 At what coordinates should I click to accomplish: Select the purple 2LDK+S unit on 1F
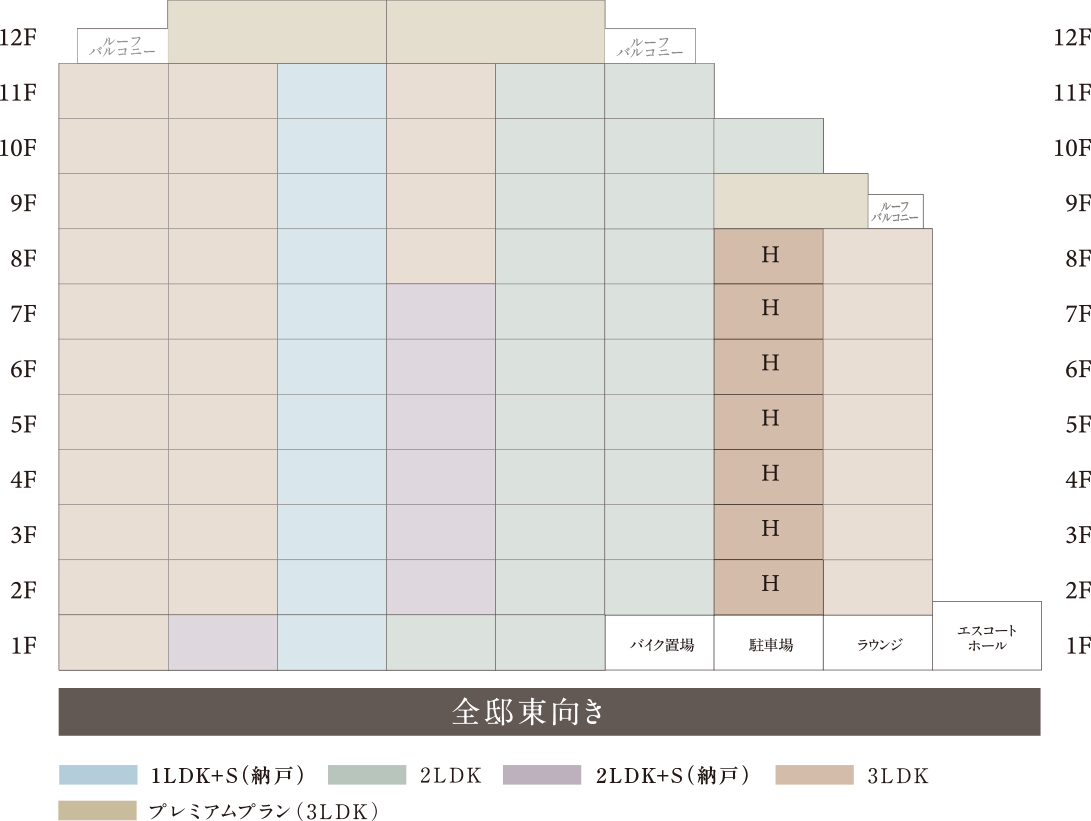click(x=223, y=643)
